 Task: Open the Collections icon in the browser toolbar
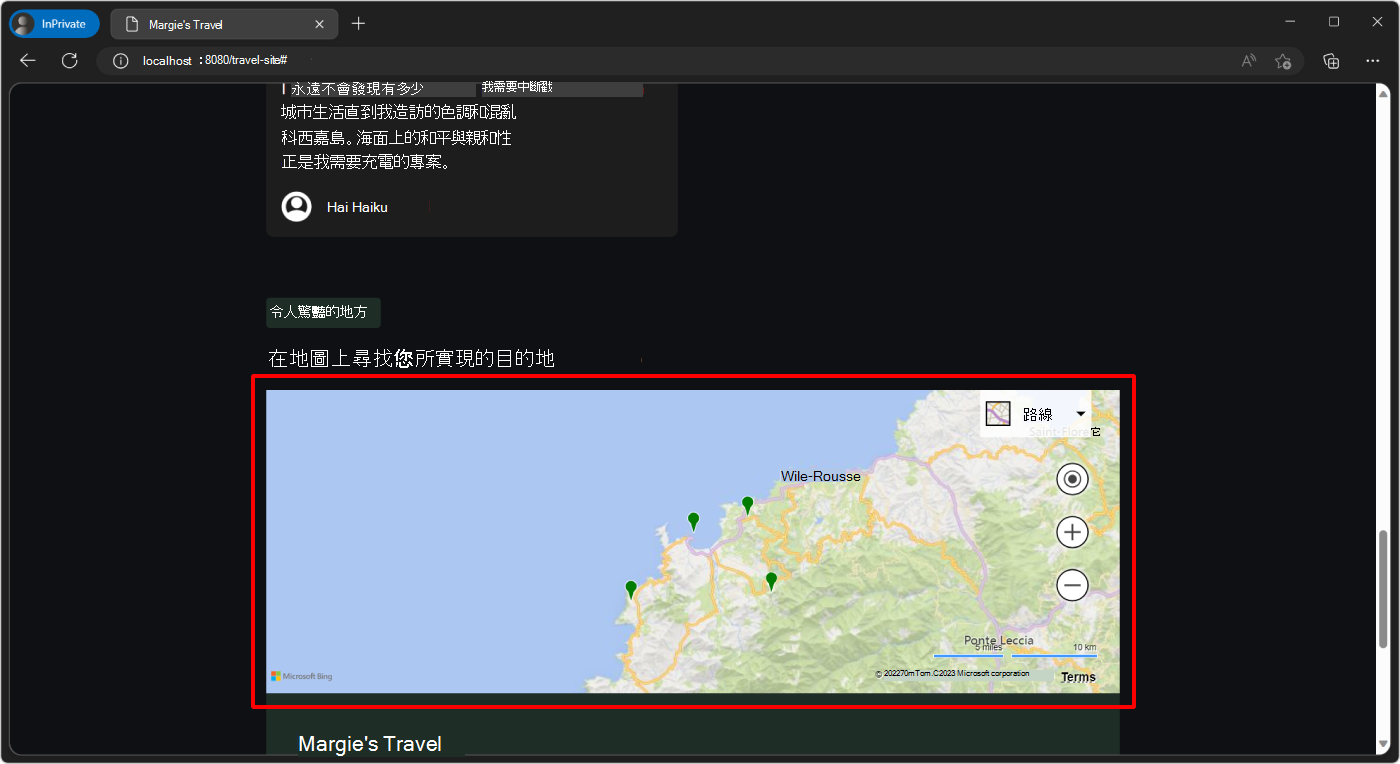1331,60
